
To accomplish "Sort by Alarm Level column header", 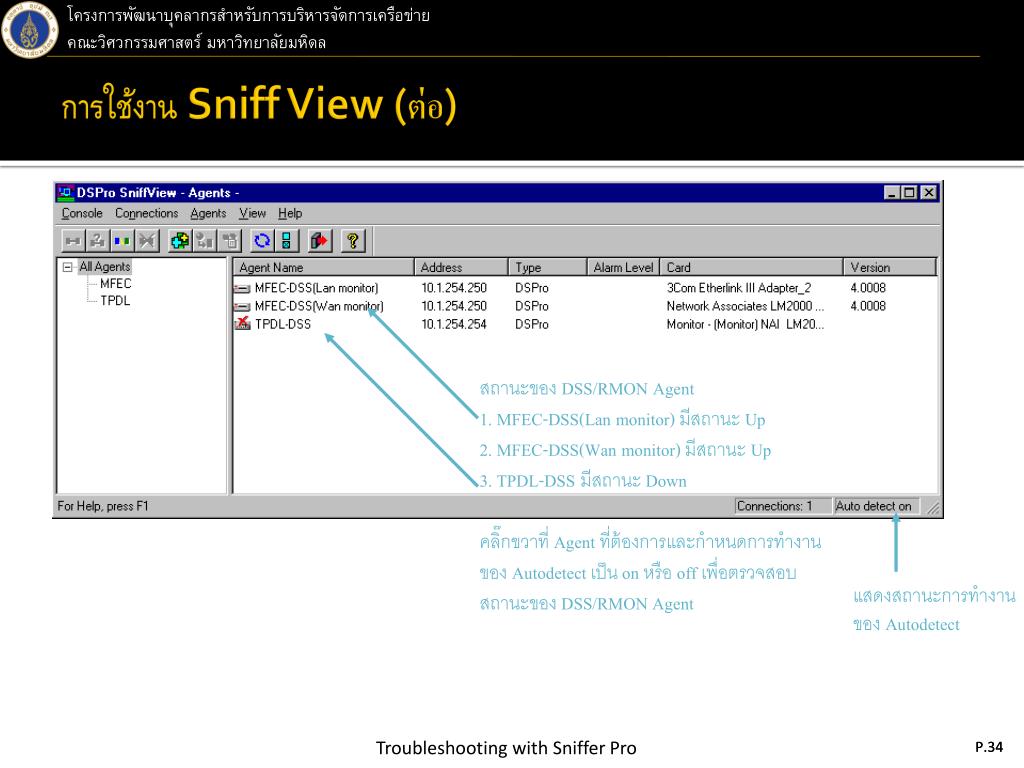I will tap(623, 267).
